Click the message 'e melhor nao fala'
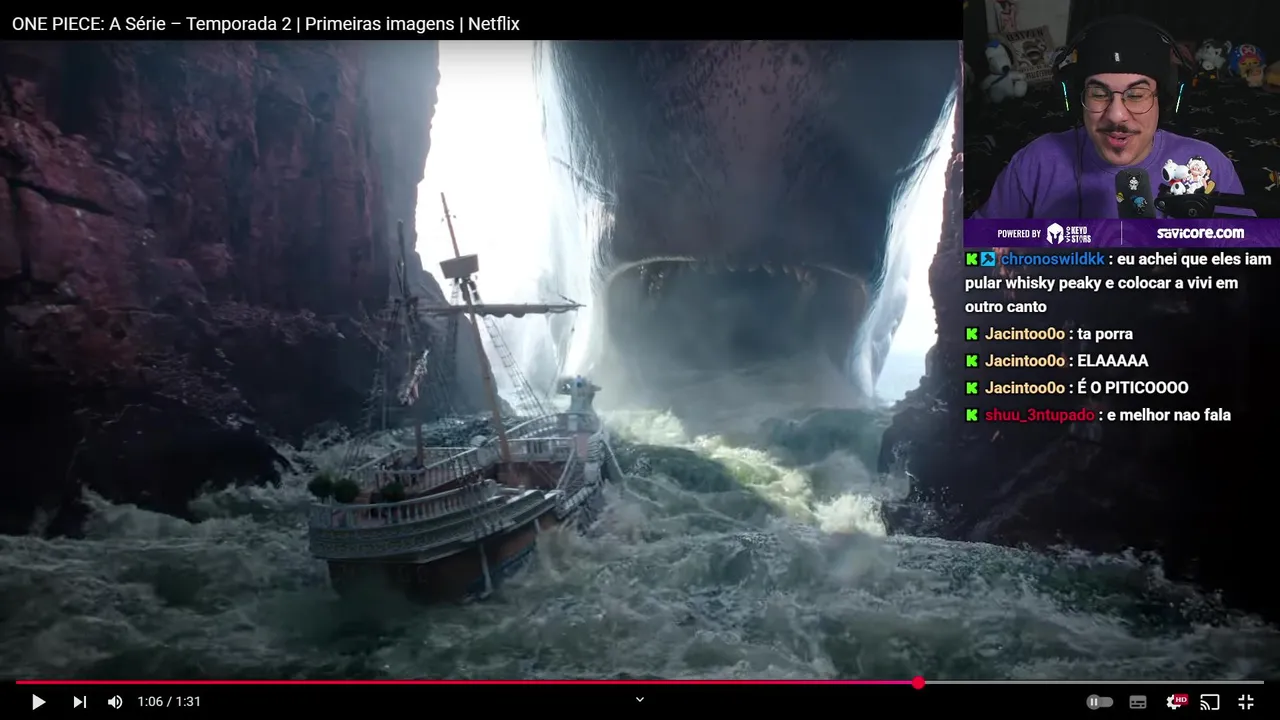The width and height of the screenshot is (1280, 720). pos(1169,415)
